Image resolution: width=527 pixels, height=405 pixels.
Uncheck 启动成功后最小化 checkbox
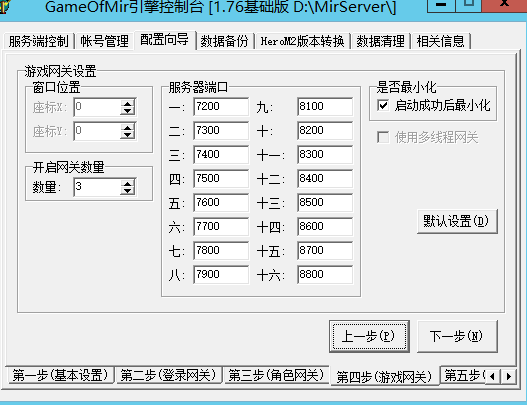383,105
